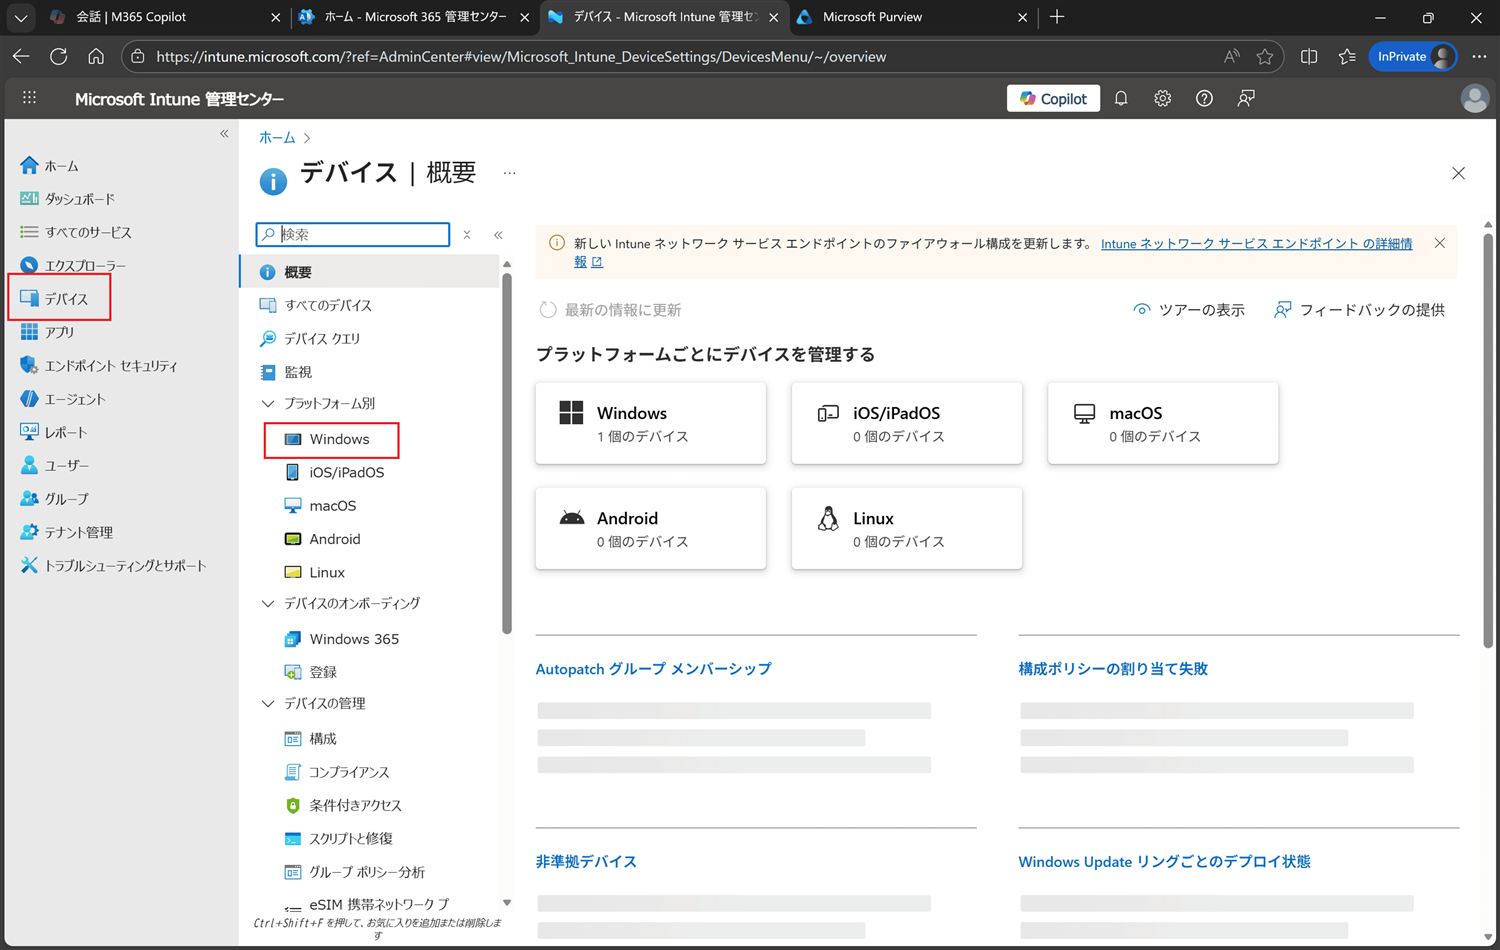Open トラブルシューティングとサポート

point(113,565)
